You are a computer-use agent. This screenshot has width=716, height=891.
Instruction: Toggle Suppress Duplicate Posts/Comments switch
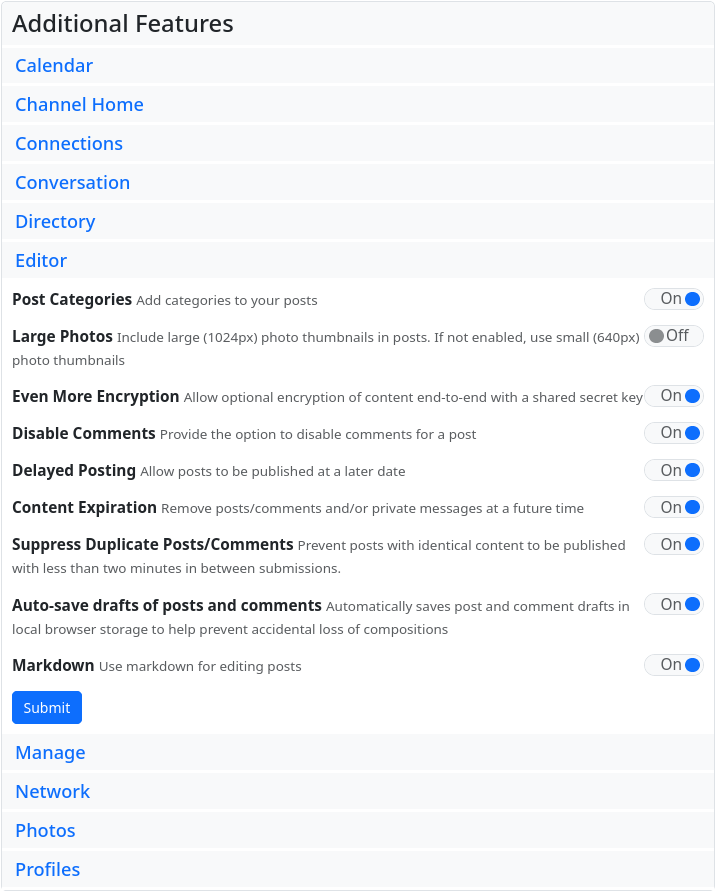[x=673, y=544]
